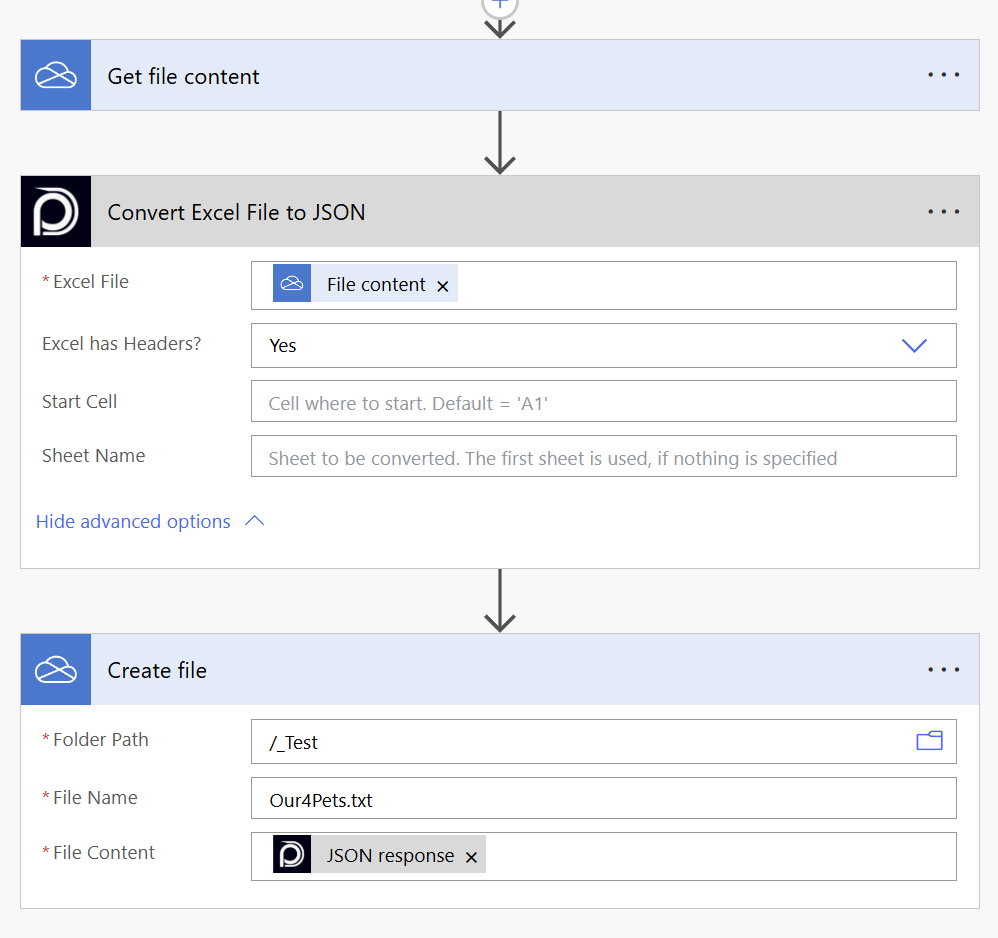Remove File content token from Excel File

(x=443, y=286)
